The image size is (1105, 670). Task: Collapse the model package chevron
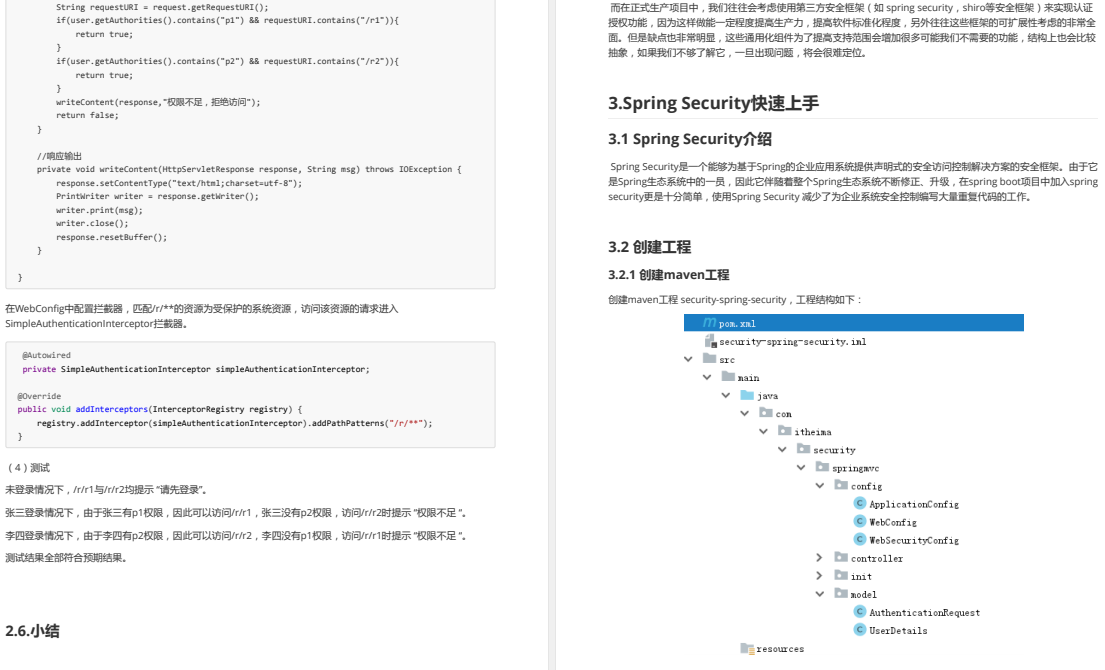pos(820,594)
